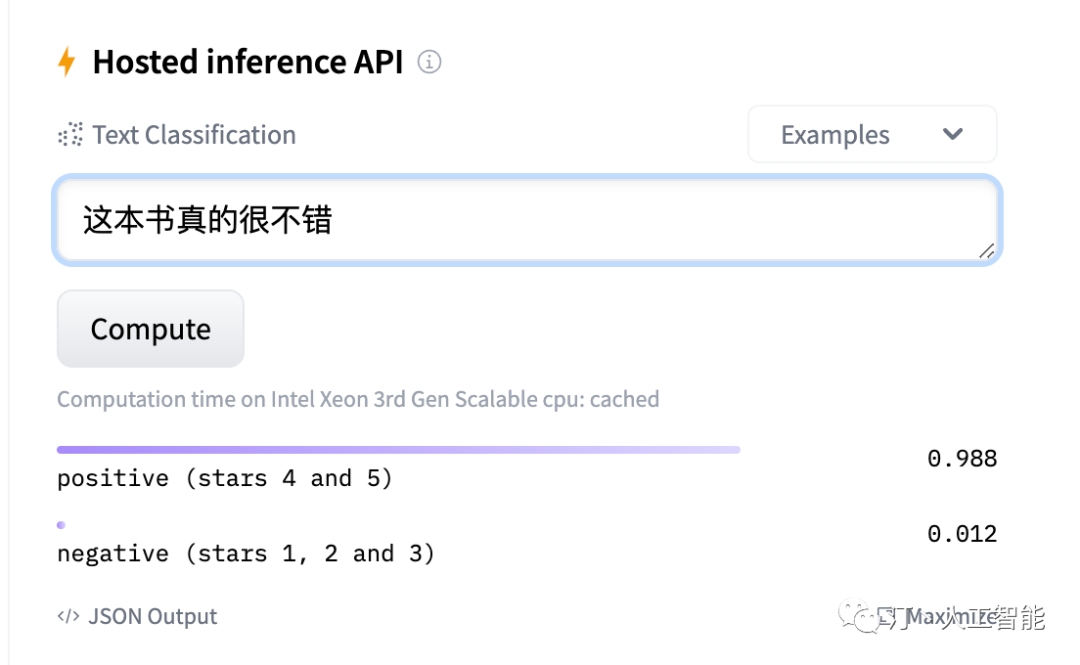Click the Hosted inference API heading
This screenshot has height=665, width=1080.
tap(247, 61)
